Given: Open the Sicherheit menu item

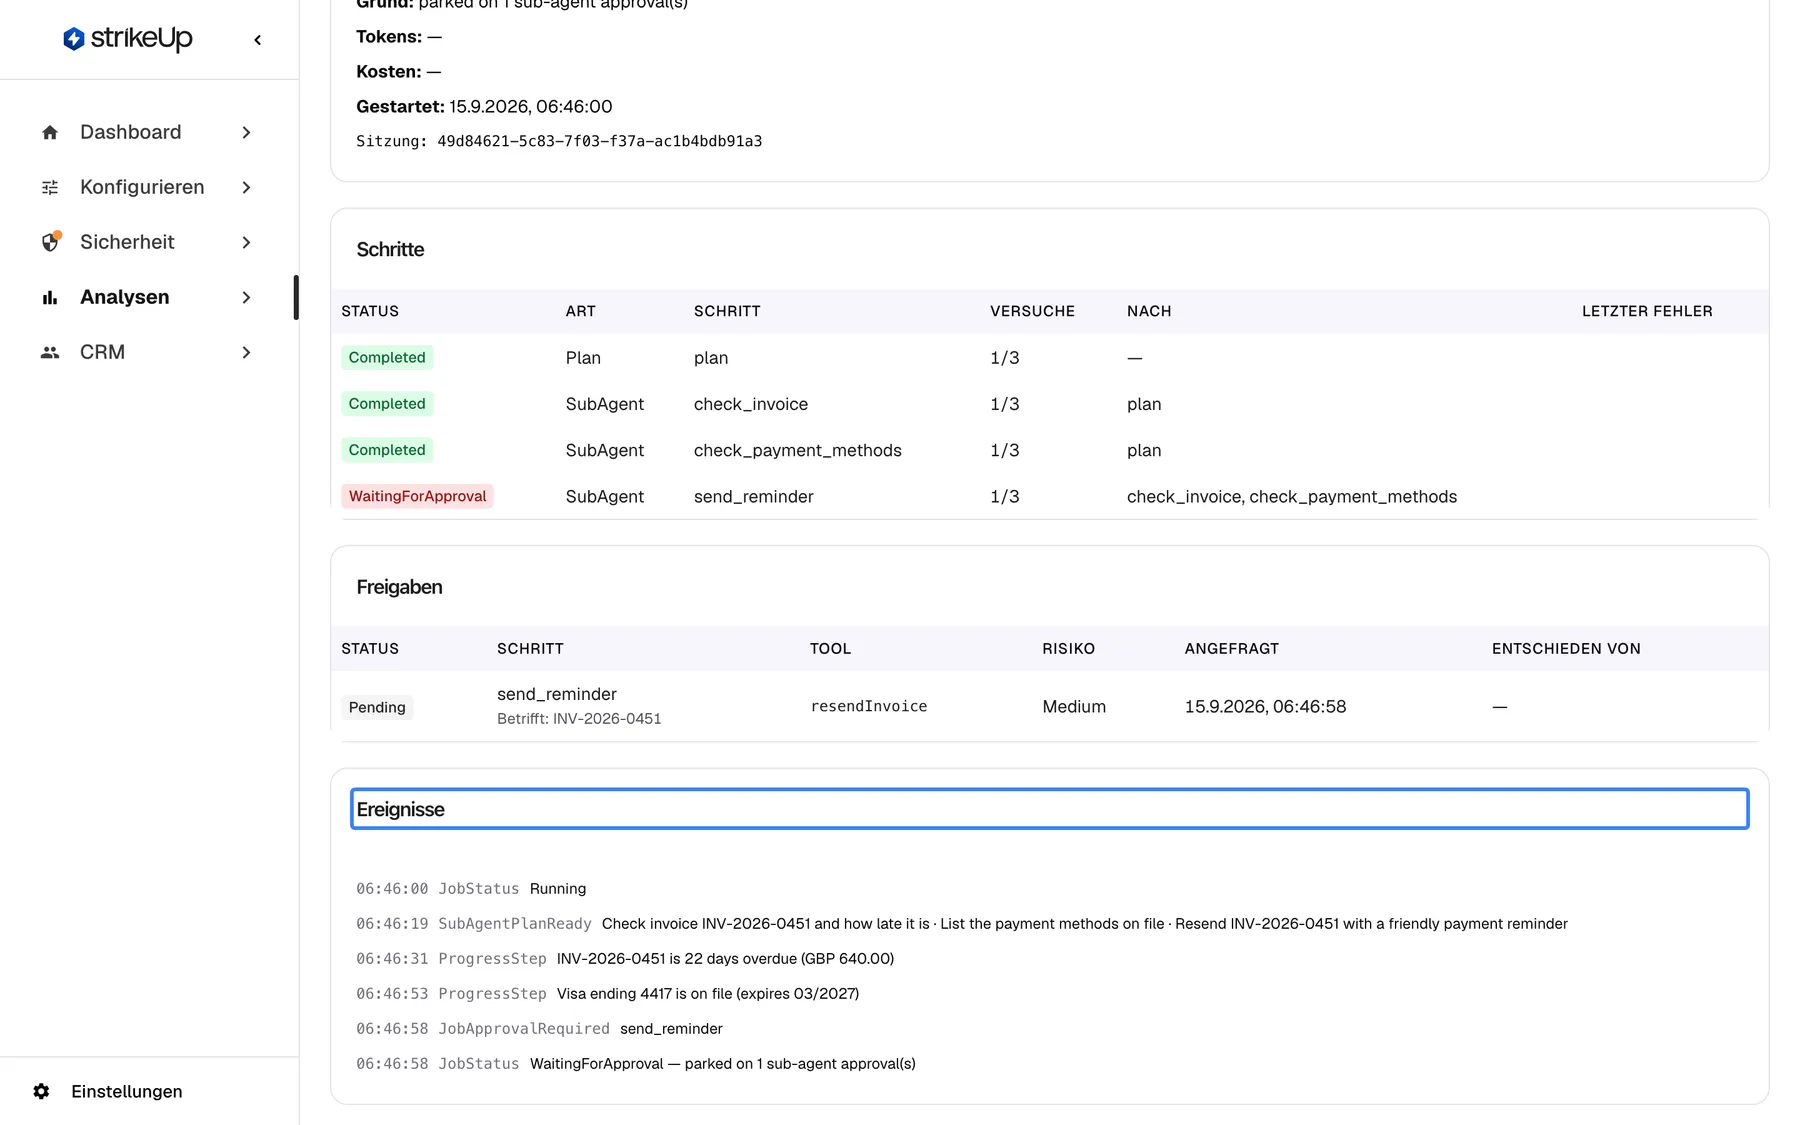Looking at the screenshot, I should click(x=147, y=242).
